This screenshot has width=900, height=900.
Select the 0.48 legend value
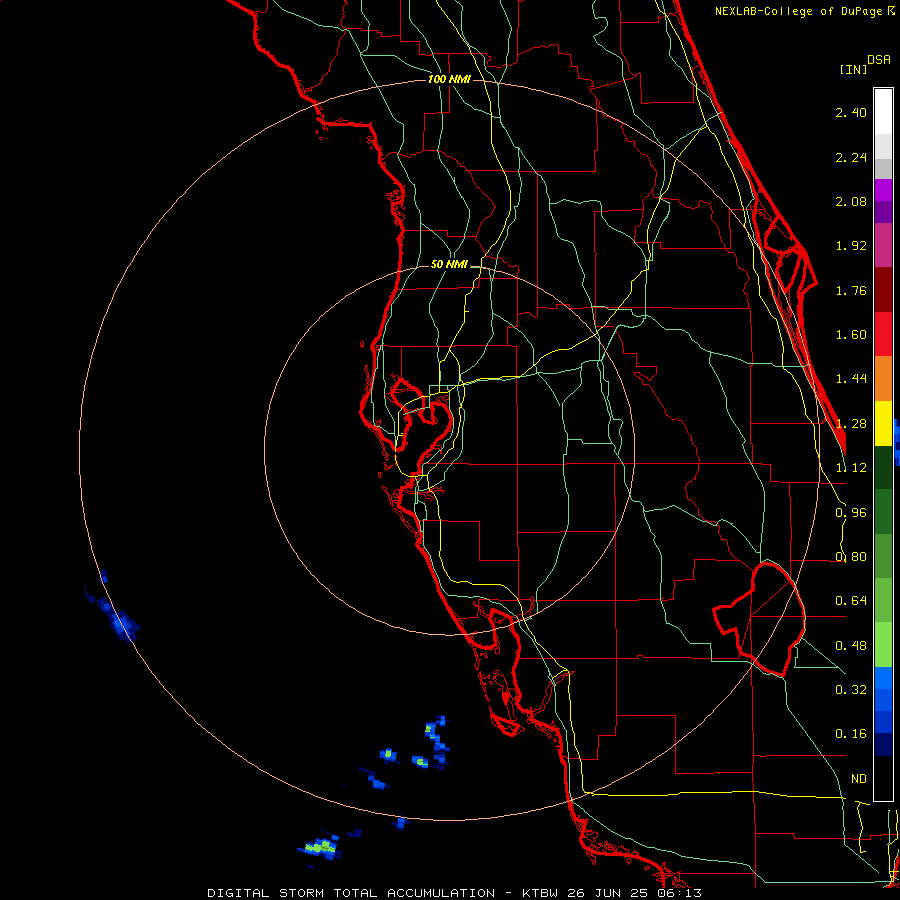(x=851, y=646)
